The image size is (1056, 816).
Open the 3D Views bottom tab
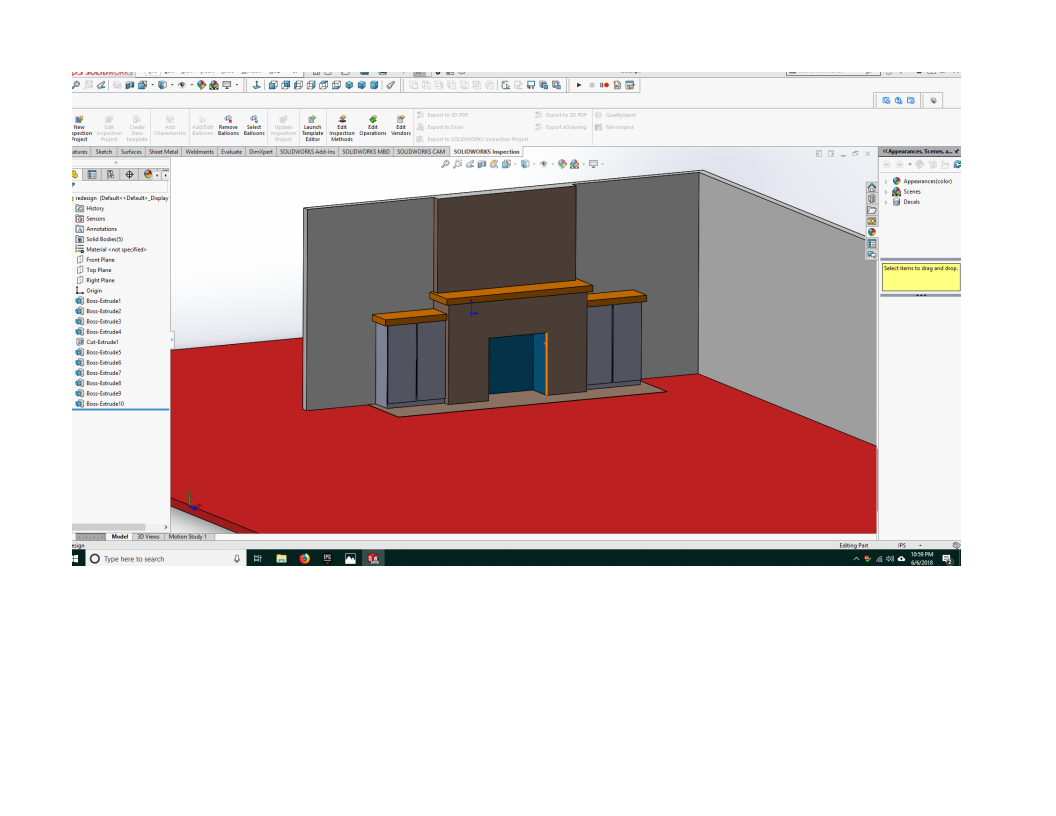click(148, 537)
